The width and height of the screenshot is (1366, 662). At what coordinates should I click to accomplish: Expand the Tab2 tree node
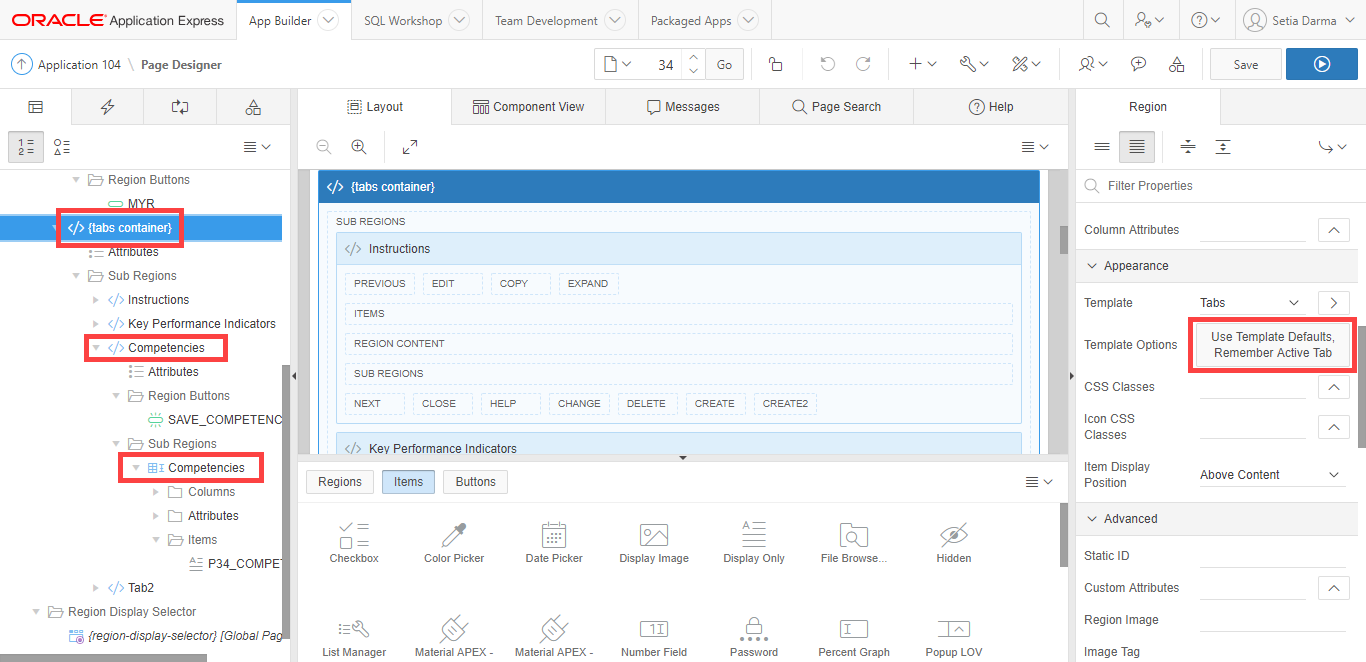96,588
